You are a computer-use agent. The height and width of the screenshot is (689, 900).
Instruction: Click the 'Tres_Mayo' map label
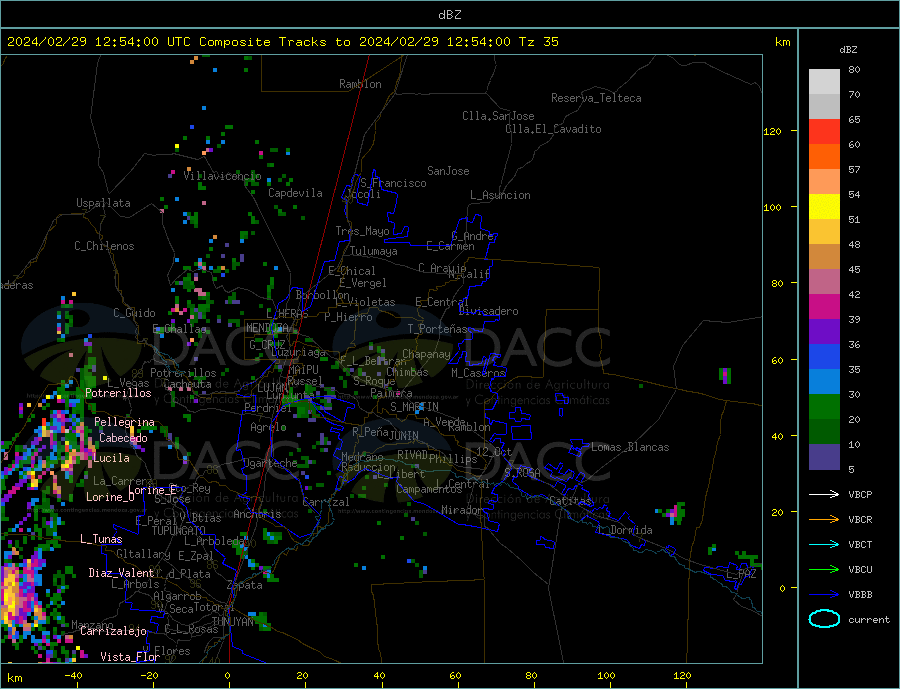click(363, 231)
